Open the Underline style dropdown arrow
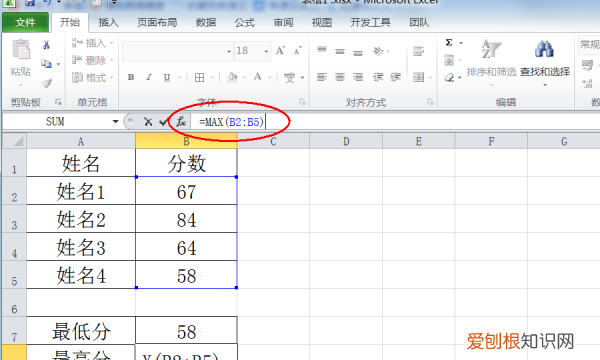This screenshot has height=360, width=600. (x=179, y=78)
